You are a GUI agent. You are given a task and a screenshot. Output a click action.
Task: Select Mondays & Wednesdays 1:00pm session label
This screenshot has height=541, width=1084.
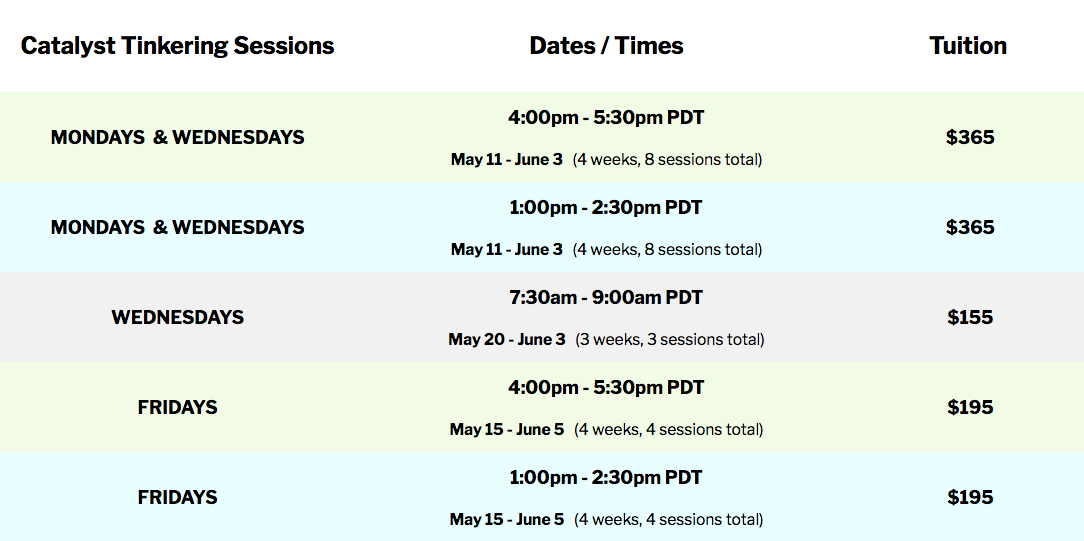point(178,227)
